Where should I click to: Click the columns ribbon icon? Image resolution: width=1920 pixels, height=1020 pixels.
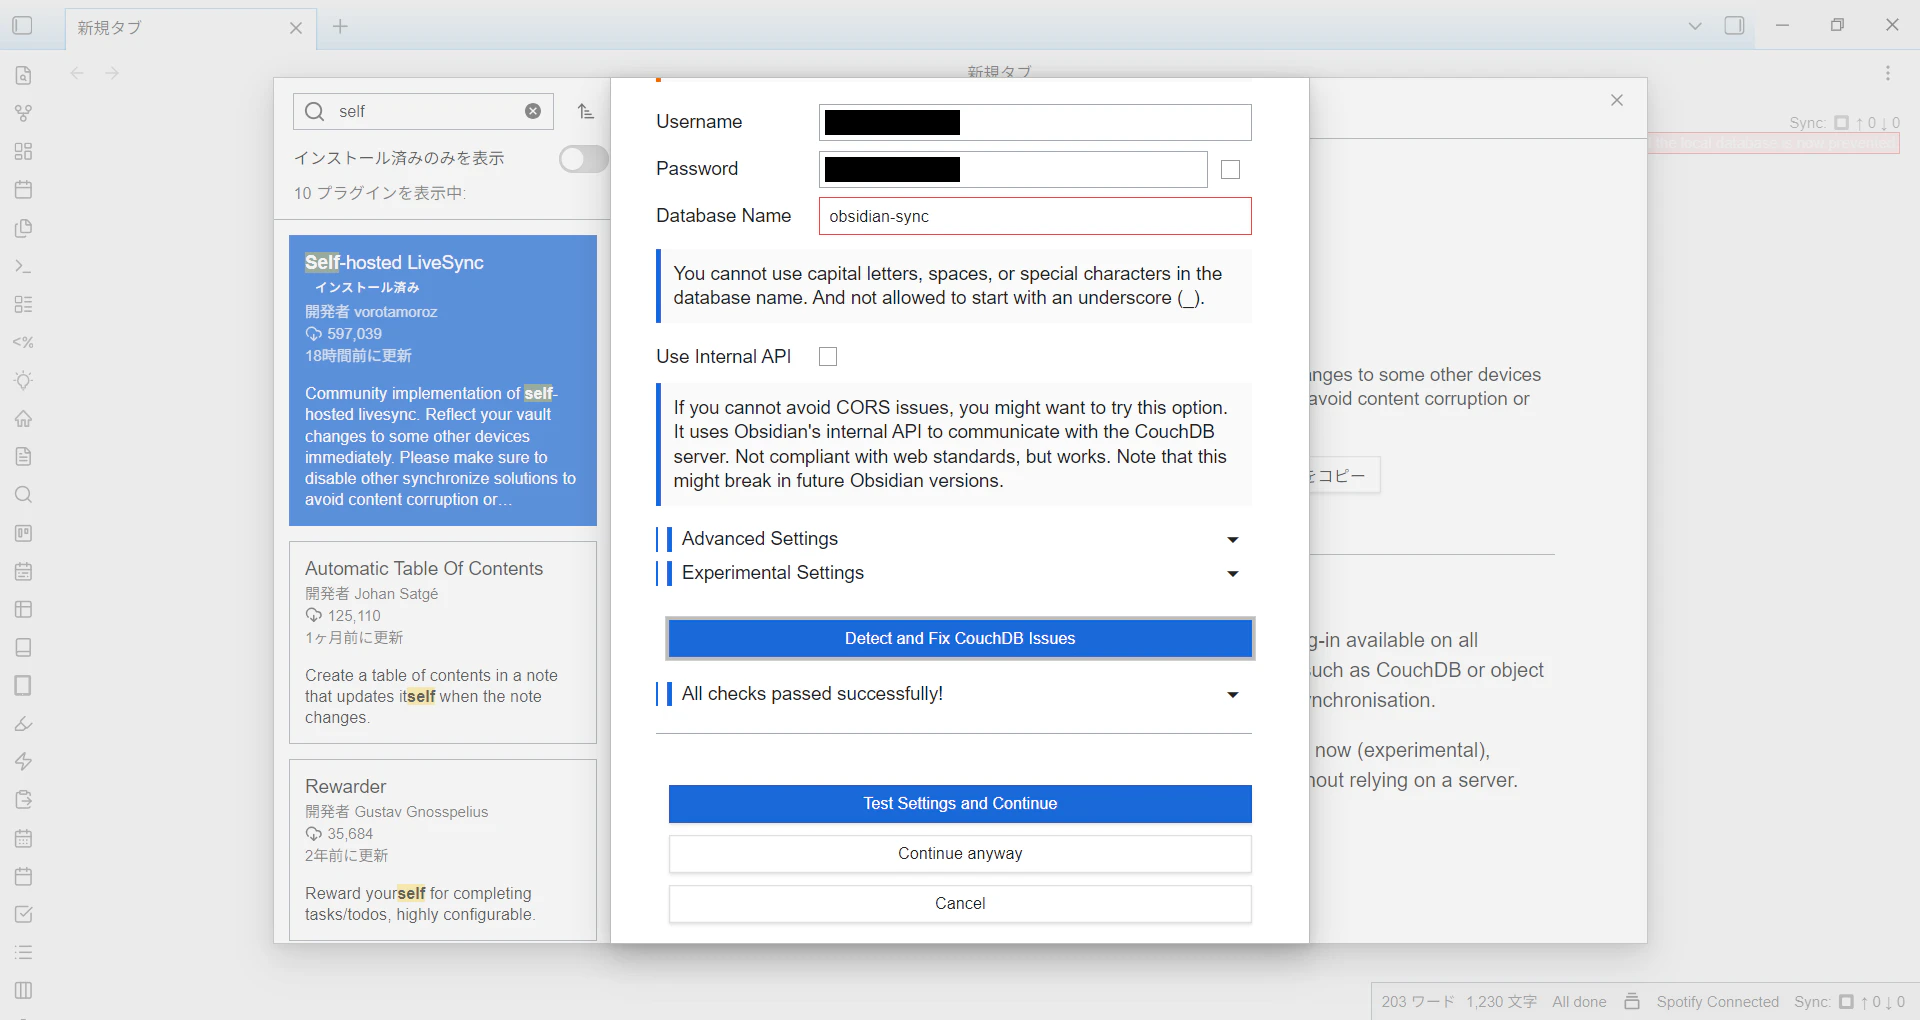(x=24, y=990)
